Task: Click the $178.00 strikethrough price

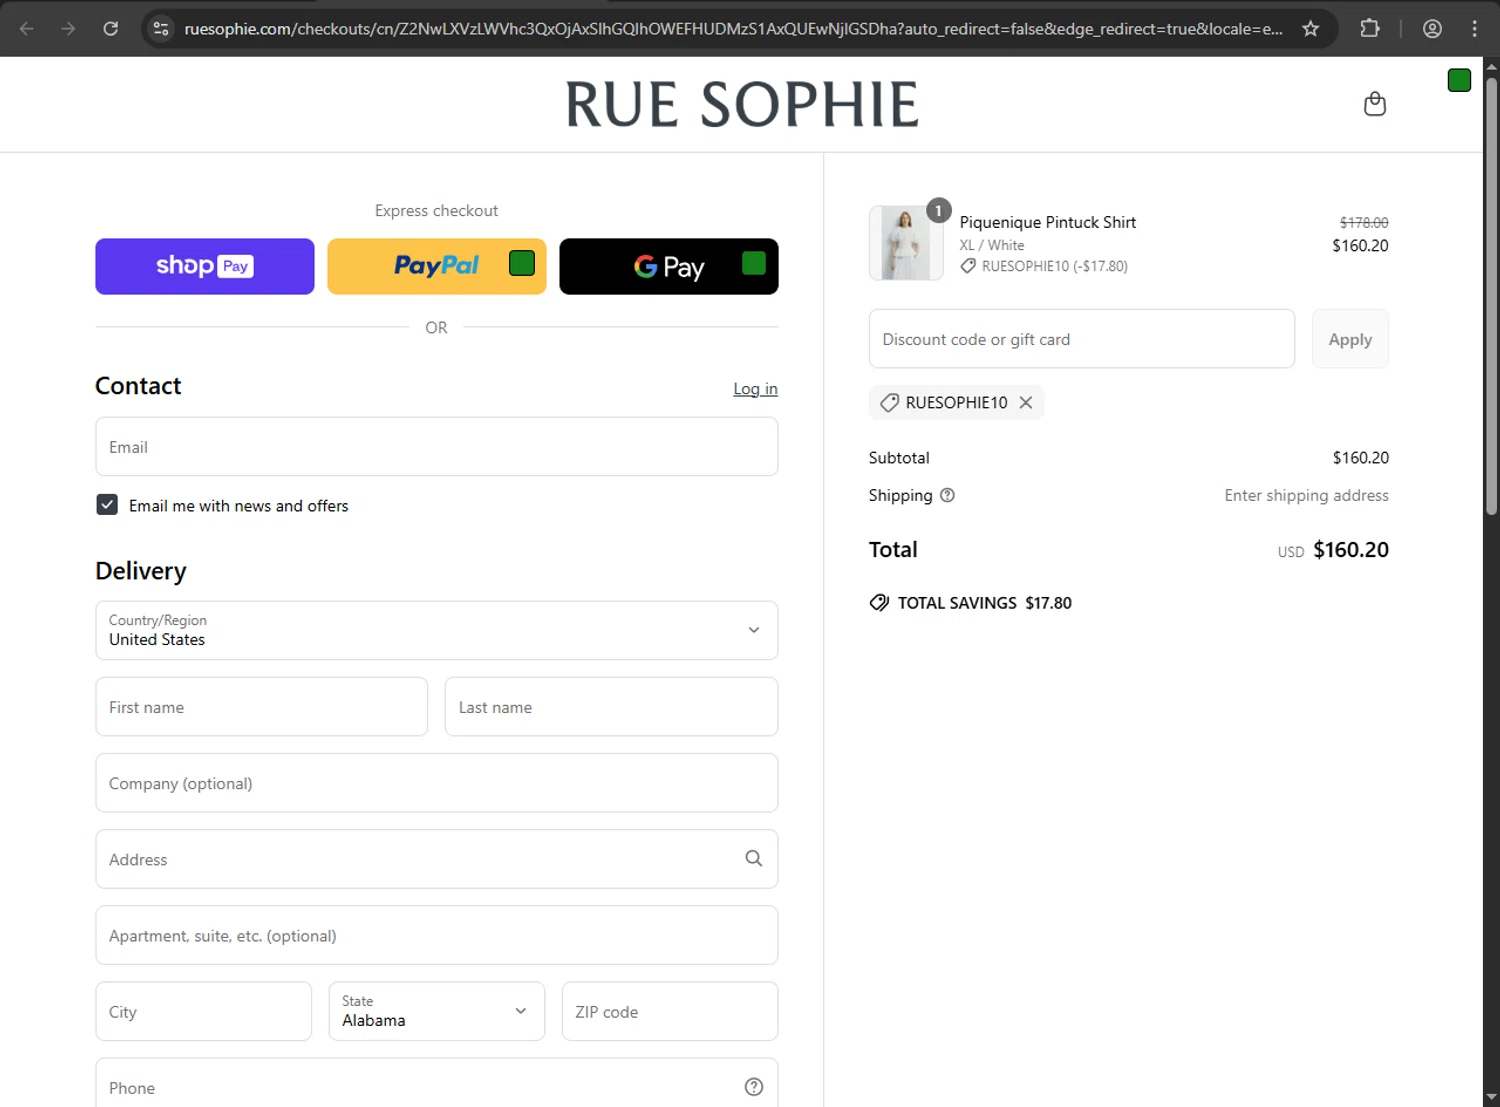Action: coord(1364,222)
